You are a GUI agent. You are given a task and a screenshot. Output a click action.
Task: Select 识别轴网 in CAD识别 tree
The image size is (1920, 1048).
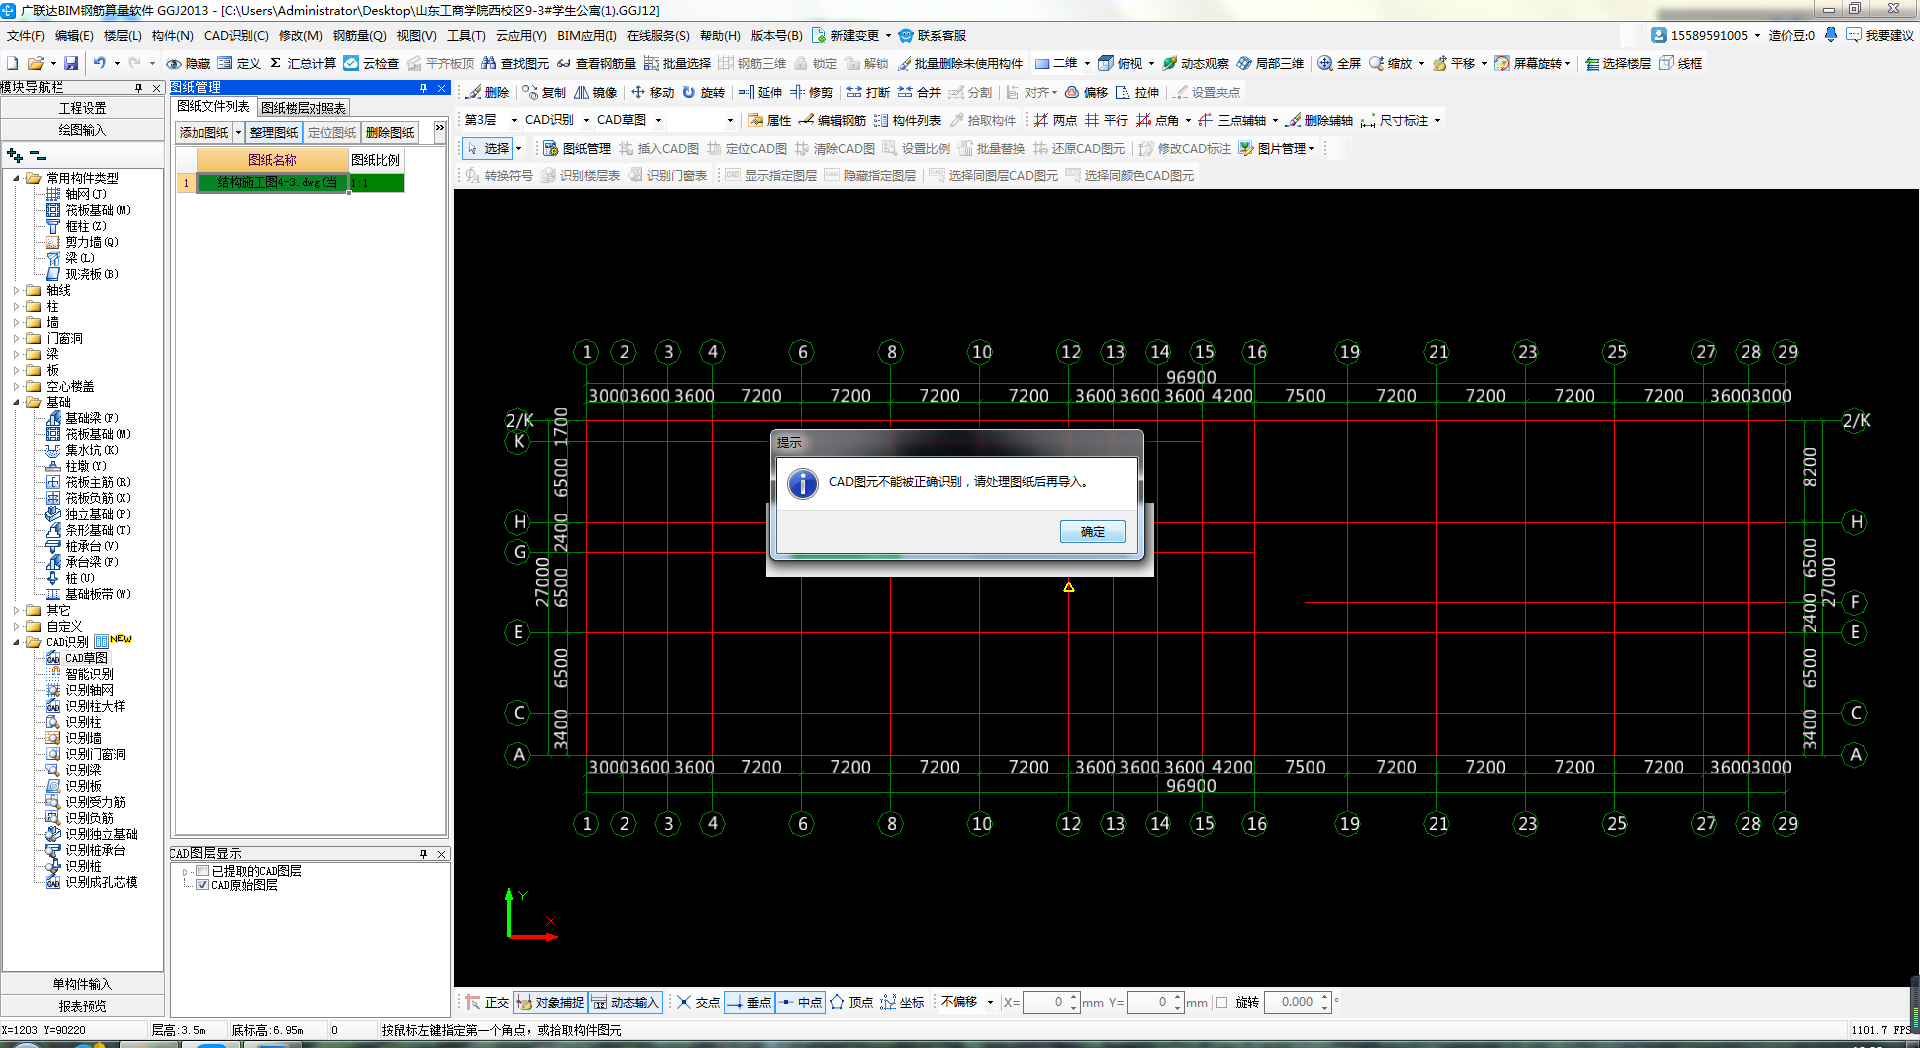click(89, 690)
